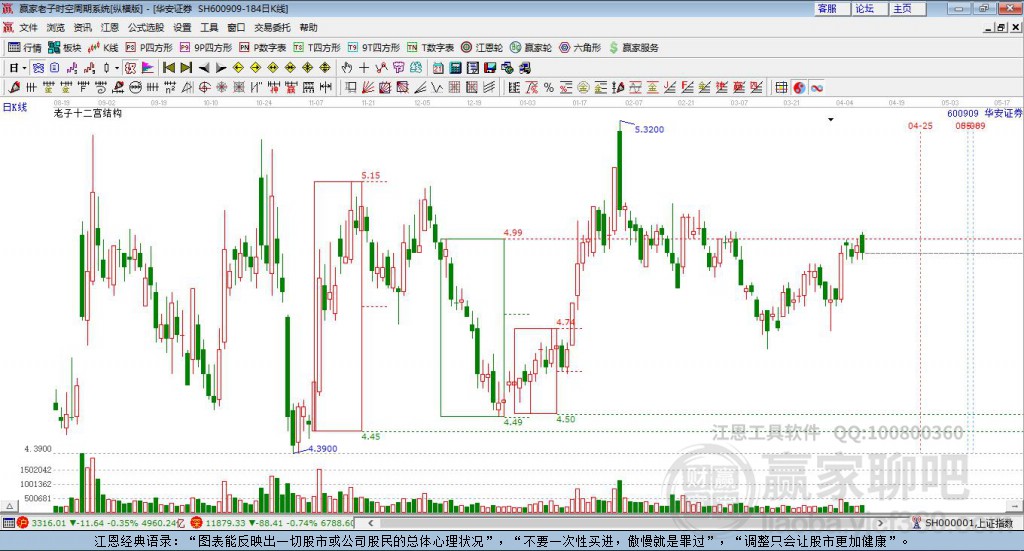The image size is (1024, 551).
Task: Expand the candlestick style dropdown arrow
Action: [x=117, y=68]
